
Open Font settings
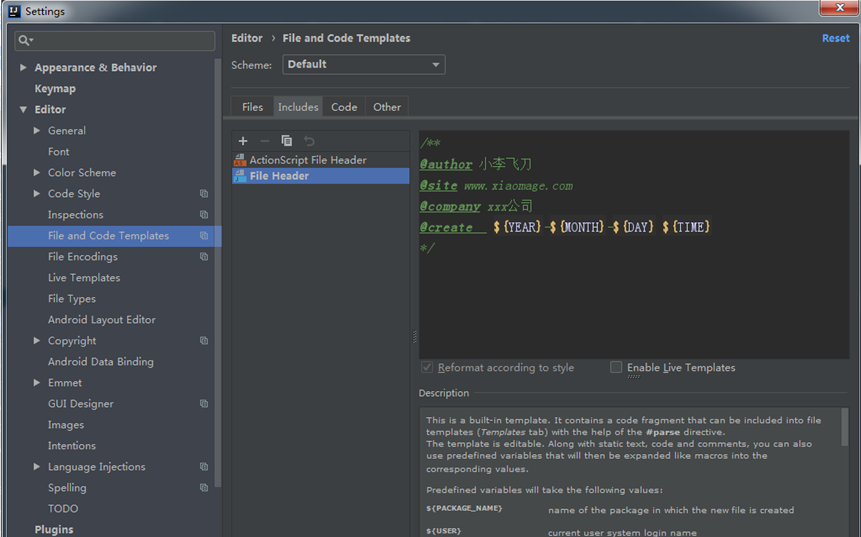coord(59,152)
